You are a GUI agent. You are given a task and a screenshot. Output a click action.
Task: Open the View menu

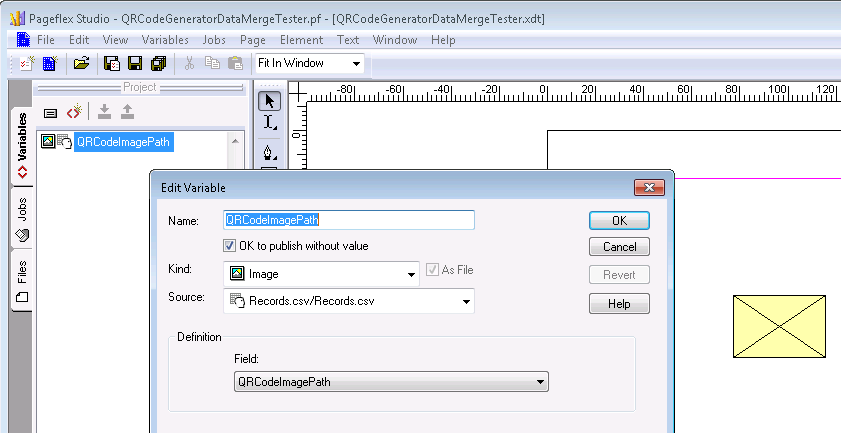point(115,40)
